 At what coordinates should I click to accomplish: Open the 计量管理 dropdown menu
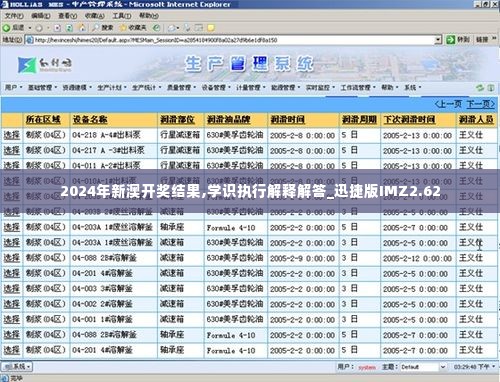(x=250, y=88)
